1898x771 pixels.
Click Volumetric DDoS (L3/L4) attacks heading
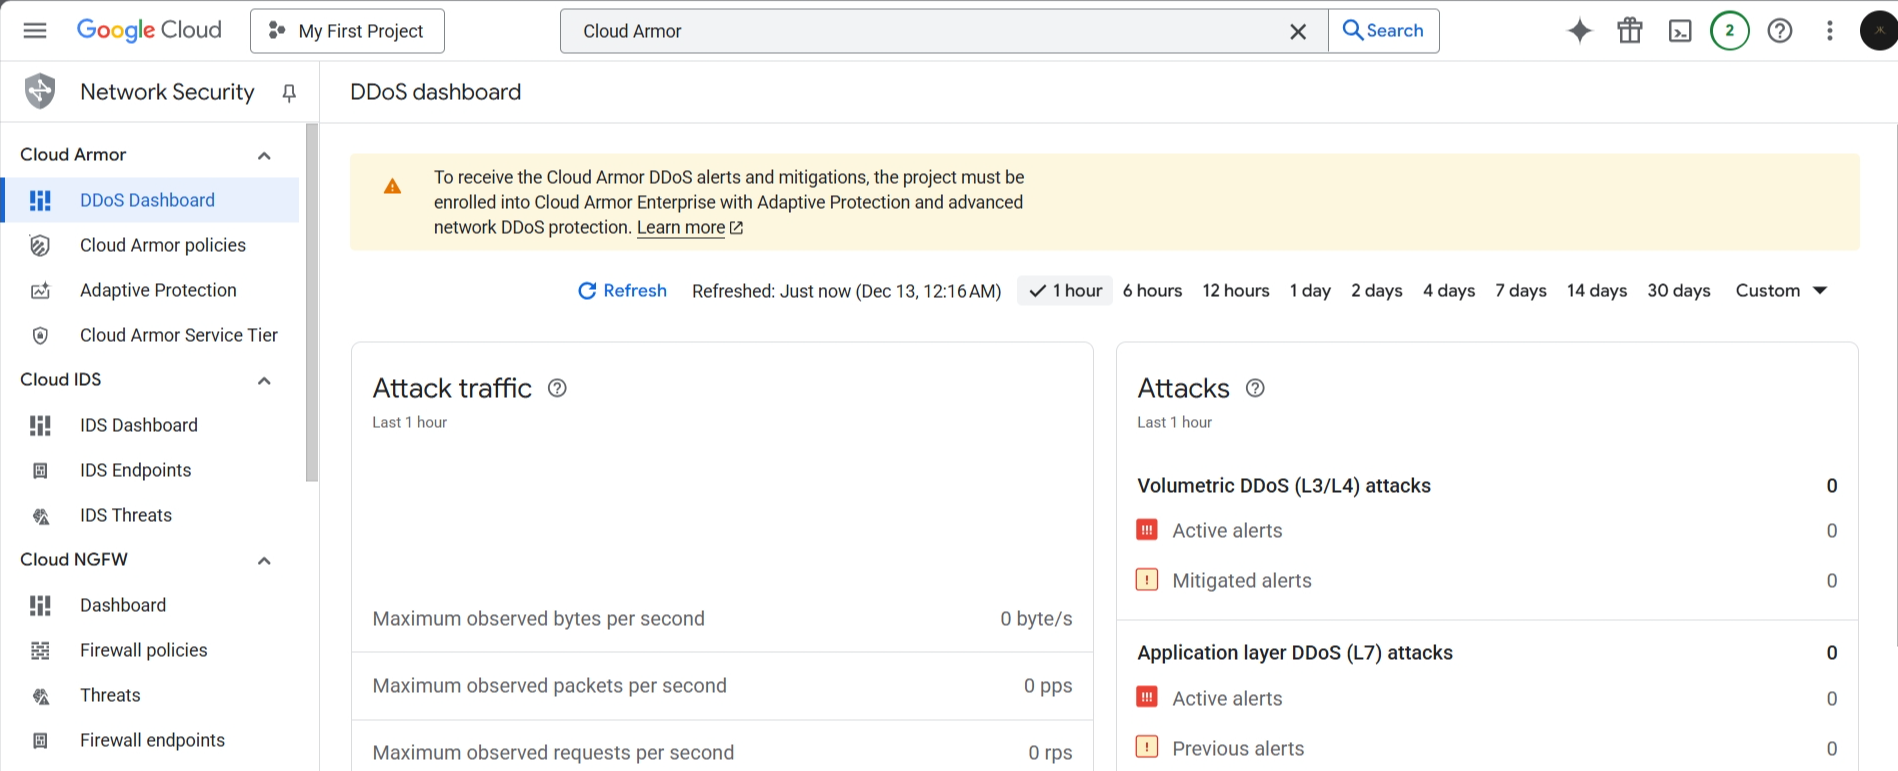1284,485
